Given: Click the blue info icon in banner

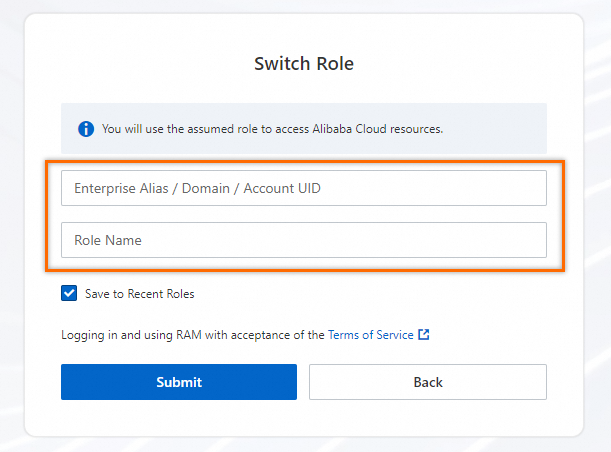Looking at the screenshot, I should pyautogui.click(x=86, y=129).
